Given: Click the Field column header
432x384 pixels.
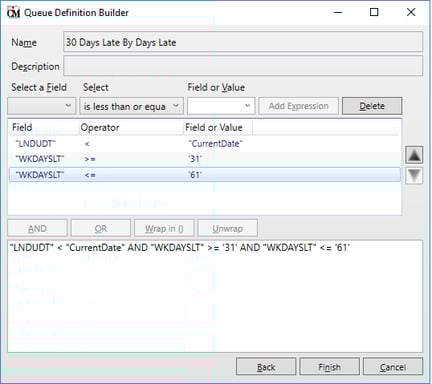Looking at the screenshot, I should 44,127.
